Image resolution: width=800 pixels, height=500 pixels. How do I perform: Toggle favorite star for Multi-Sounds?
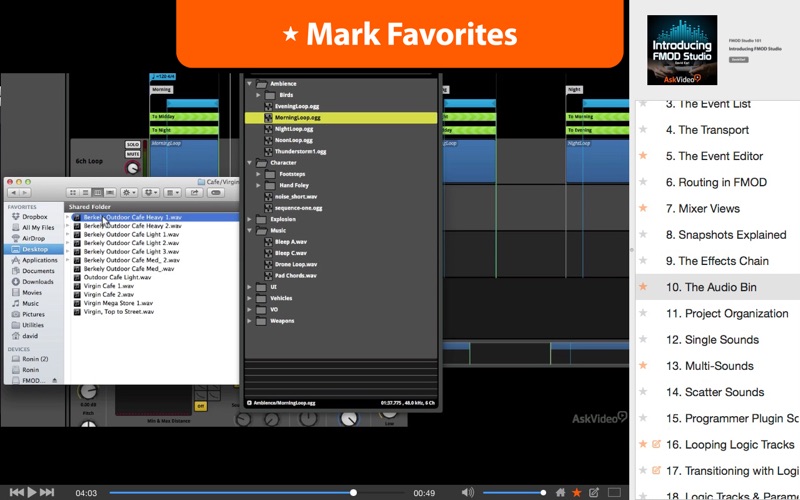(643, 366)
